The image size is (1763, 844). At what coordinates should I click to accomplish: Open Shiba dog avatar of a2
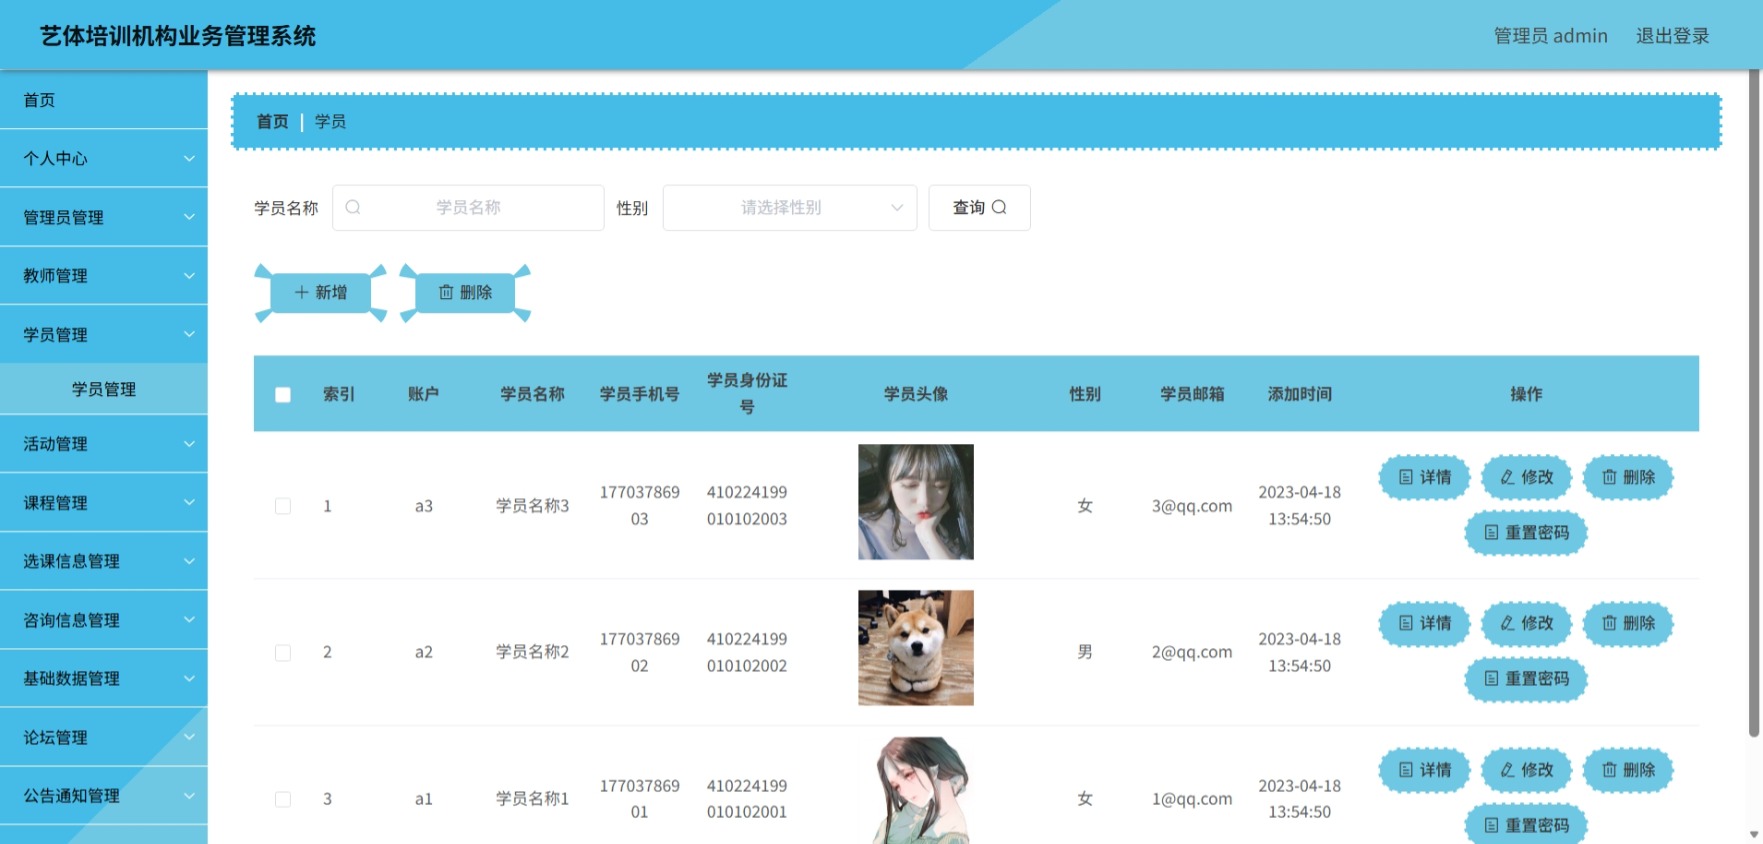point(915,648)
